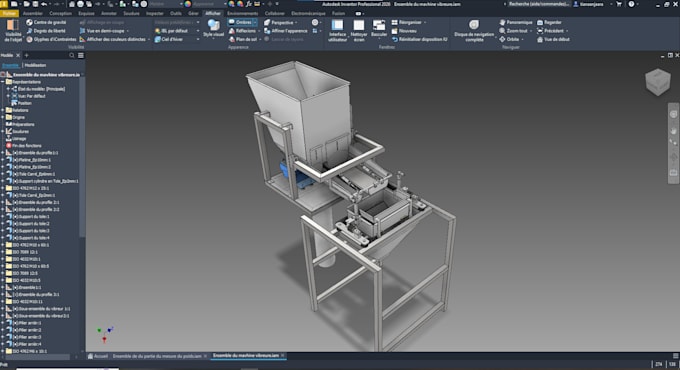The height and width of the screenshot is (370, 680).
Task: Click Vue de début home view
Action: coord(553,39)
